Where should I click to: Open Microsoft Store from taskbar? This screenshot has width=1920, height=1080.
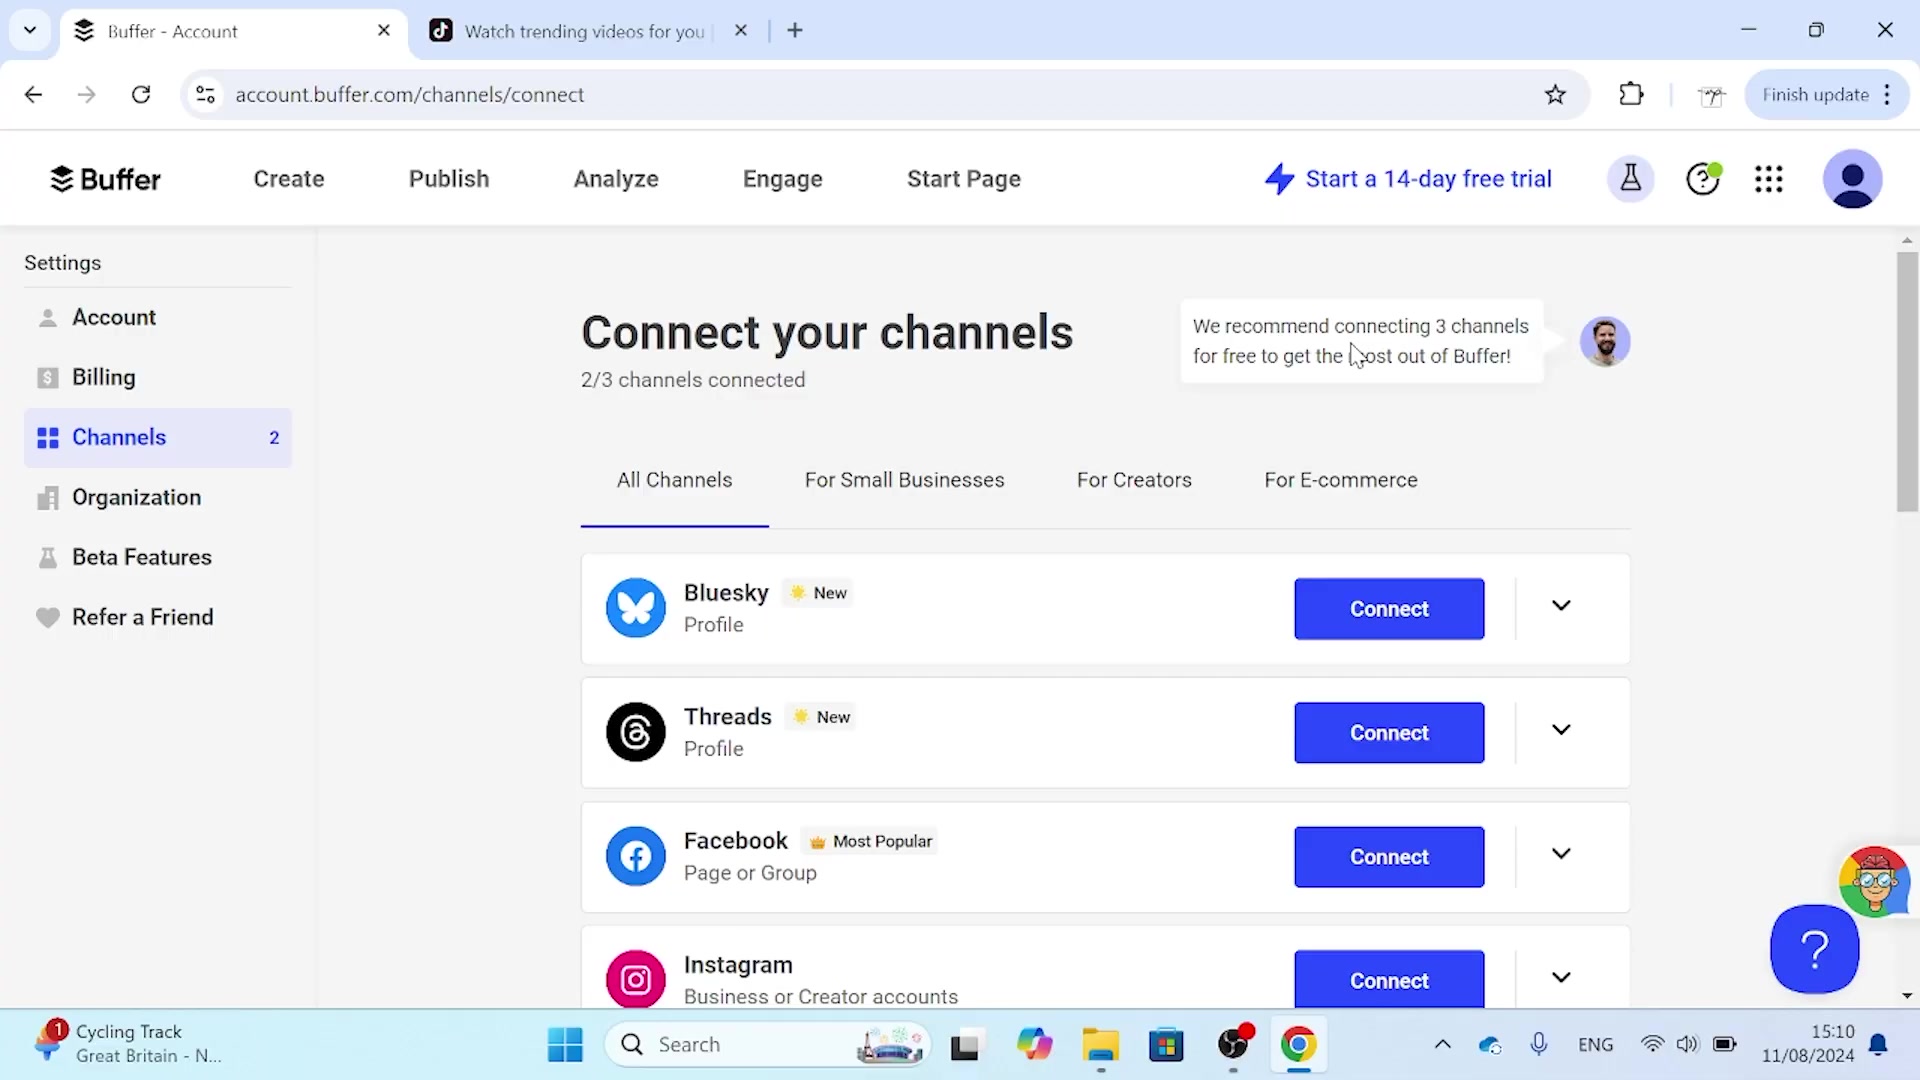(1166, 1045)
